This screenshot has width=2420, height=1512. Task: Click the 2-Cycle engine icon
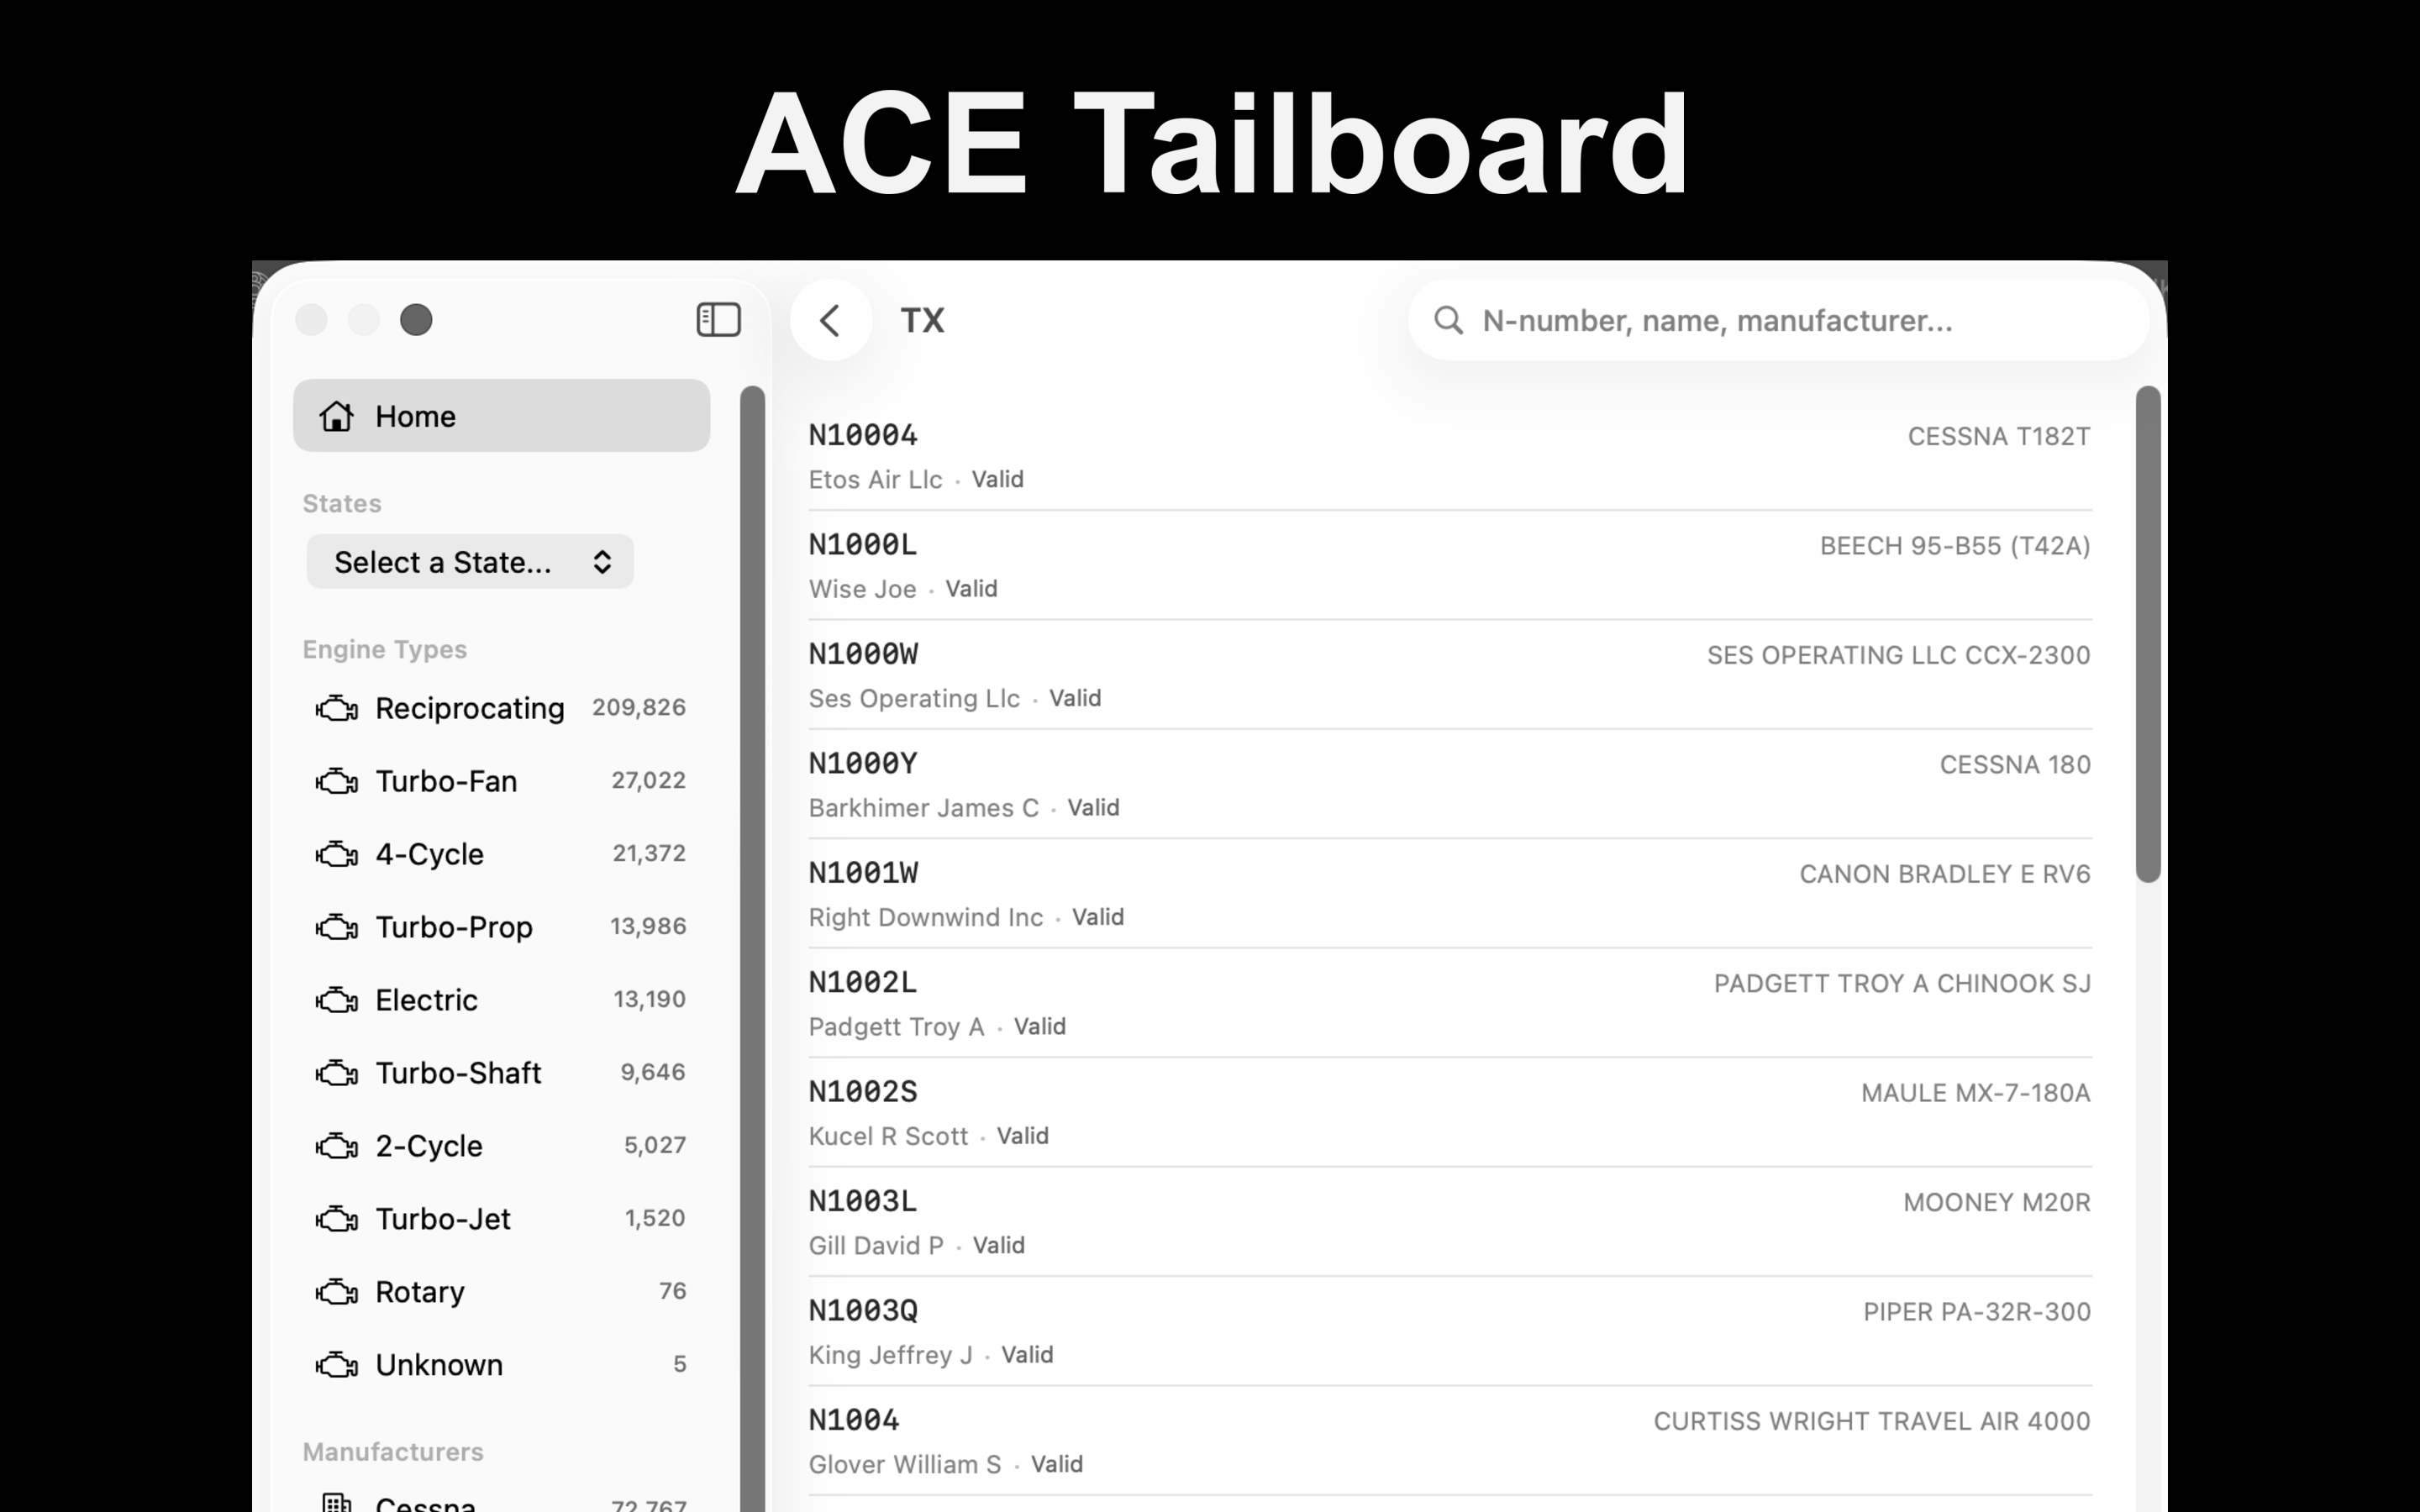click(x=337, y=1147)
